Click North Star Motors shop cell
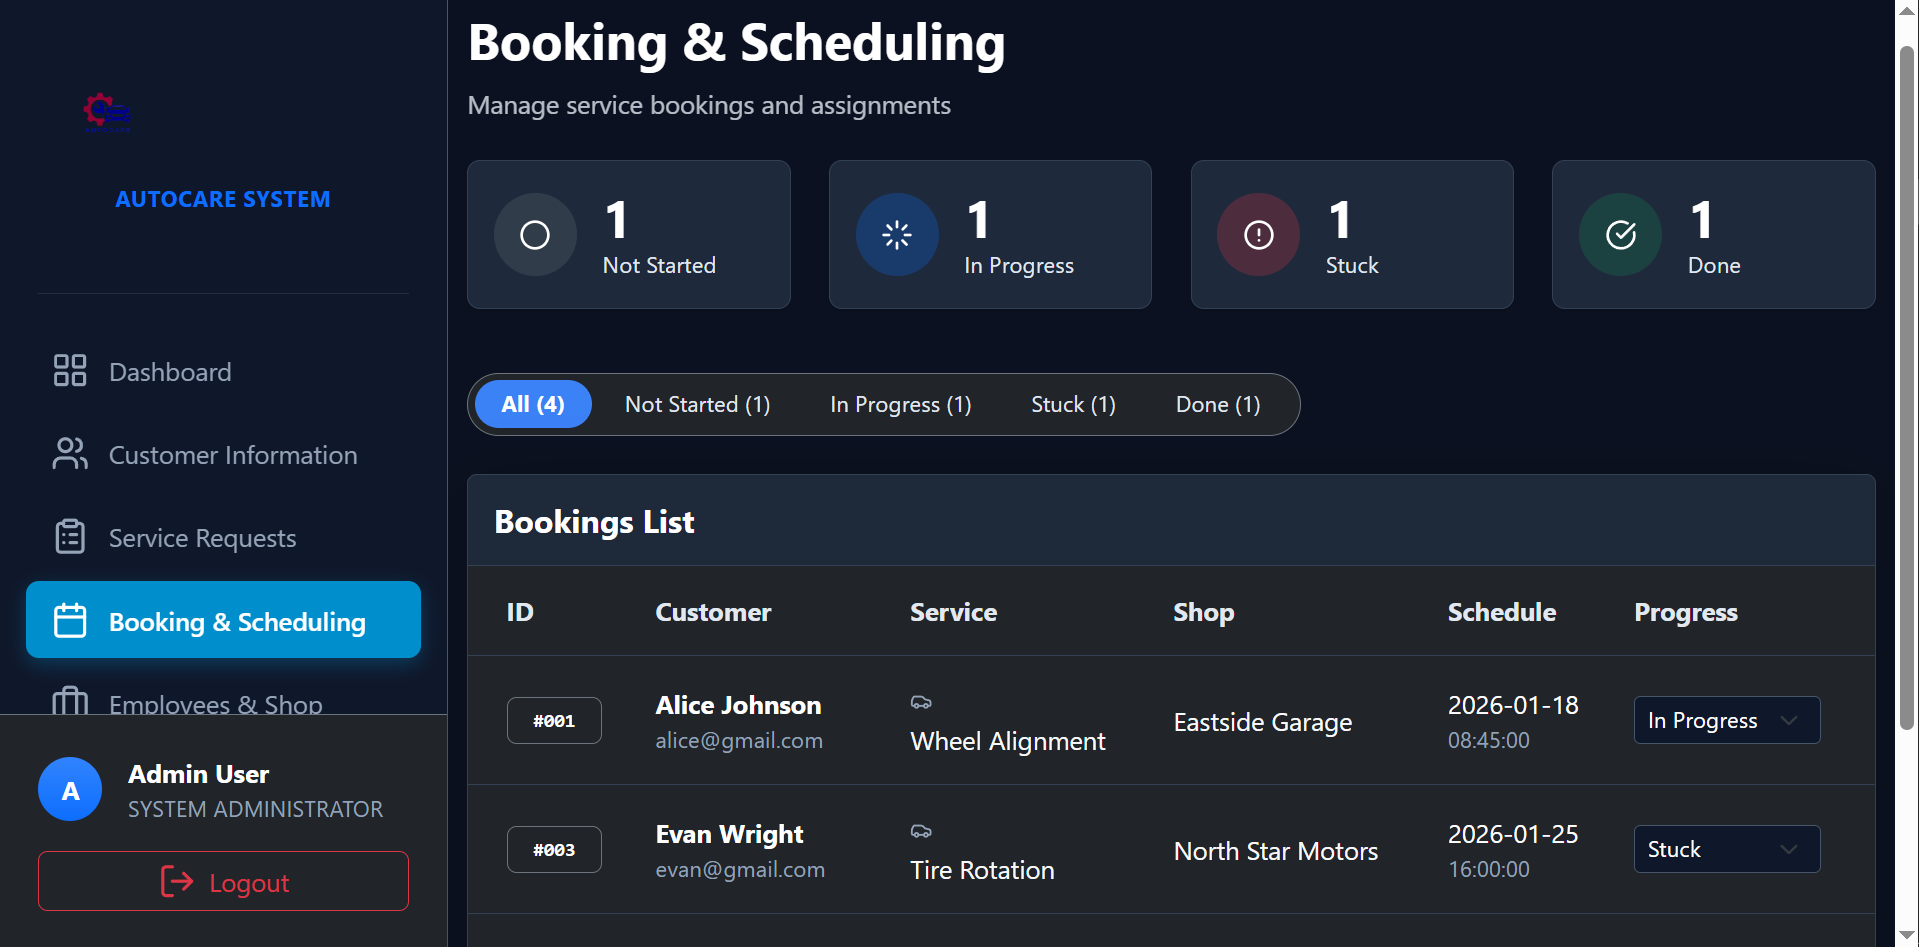 point(1275,851)
